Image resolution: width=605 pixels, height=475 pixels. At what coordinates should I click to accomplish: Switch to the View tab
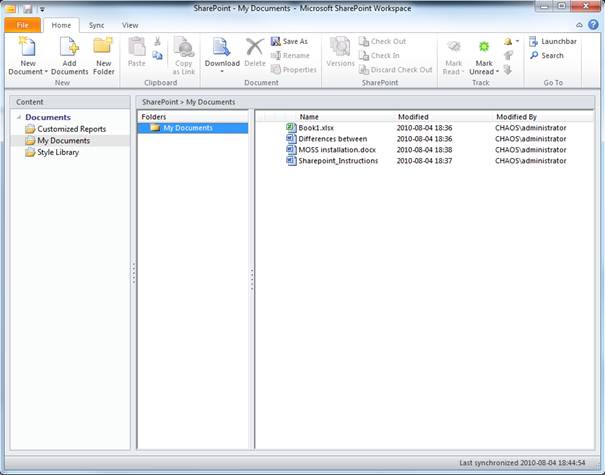(130, 25)
